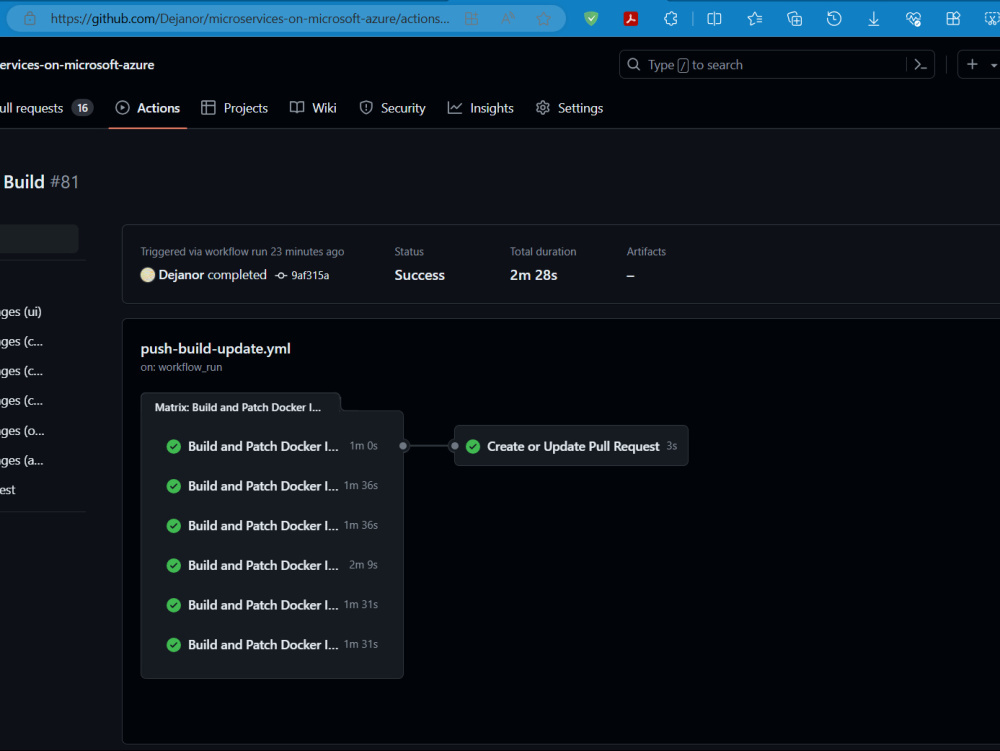Click the Artifacts label
Viewport: 1000px width, 751px height.
[646, 251]
